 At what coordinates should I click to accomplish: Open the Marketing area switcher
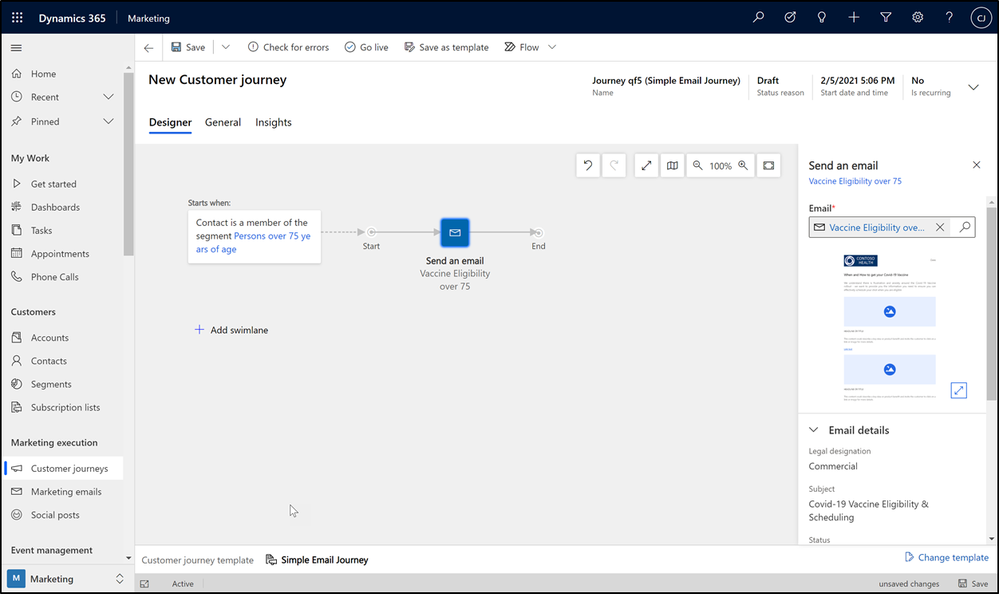coord(66,579)
